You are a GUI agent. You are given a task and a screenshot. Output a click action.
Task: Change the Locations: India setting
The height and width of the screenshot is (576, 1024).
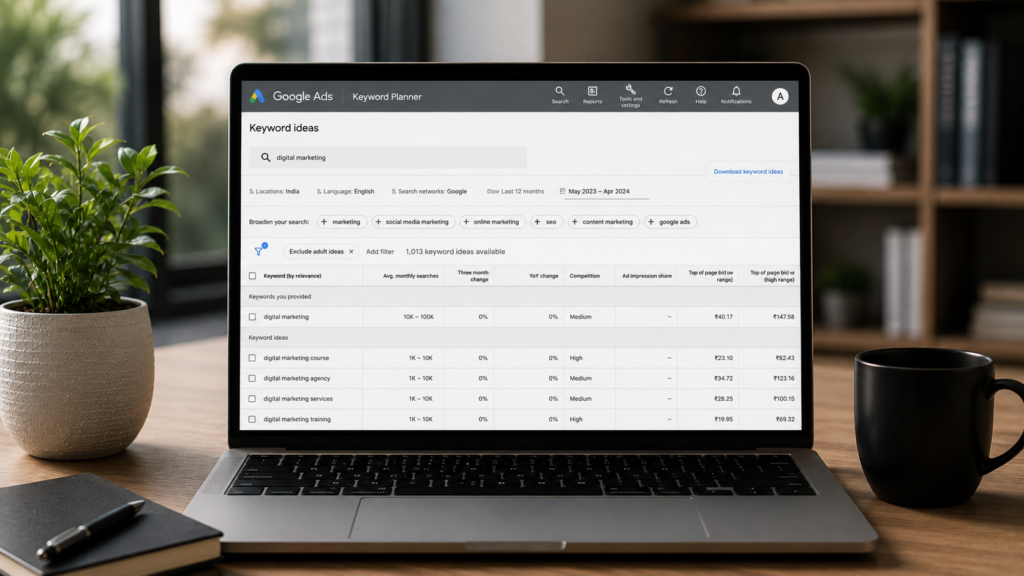click(274, 191)
